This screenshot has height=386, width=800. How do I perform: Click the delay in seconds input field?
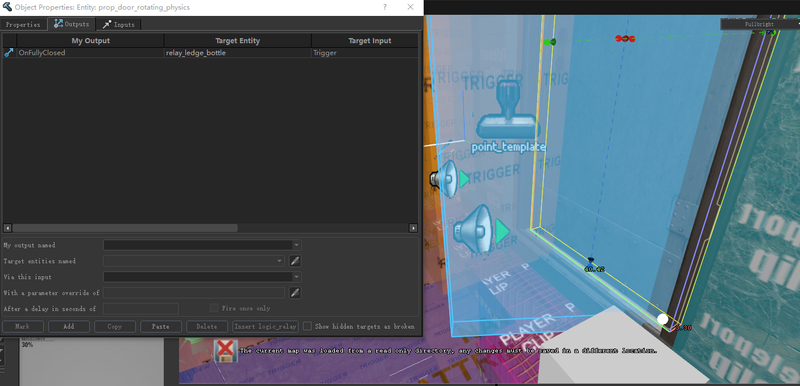[x=141, y=308]
